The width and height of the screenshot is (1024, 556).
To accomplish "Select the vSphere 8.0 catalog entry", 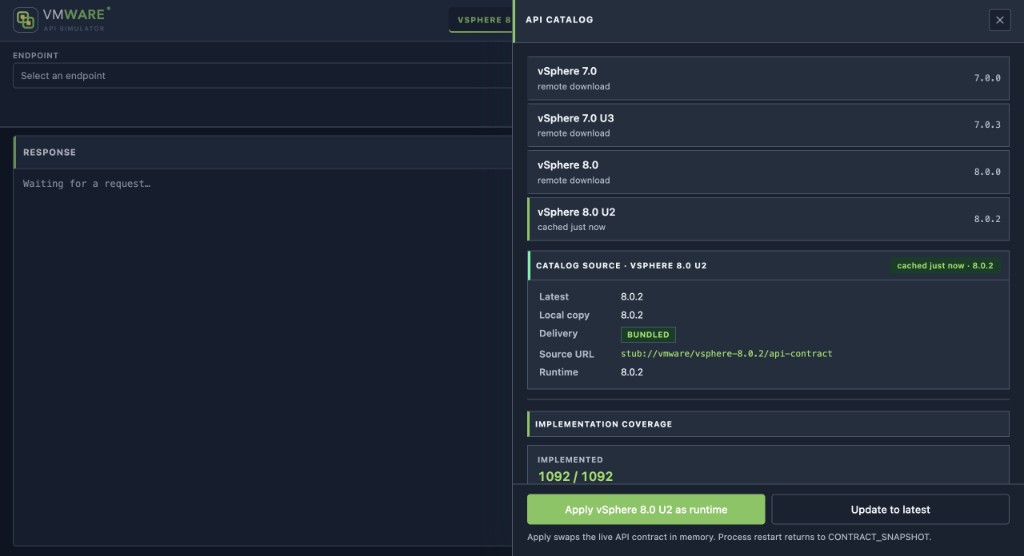I will click(768, 172).
